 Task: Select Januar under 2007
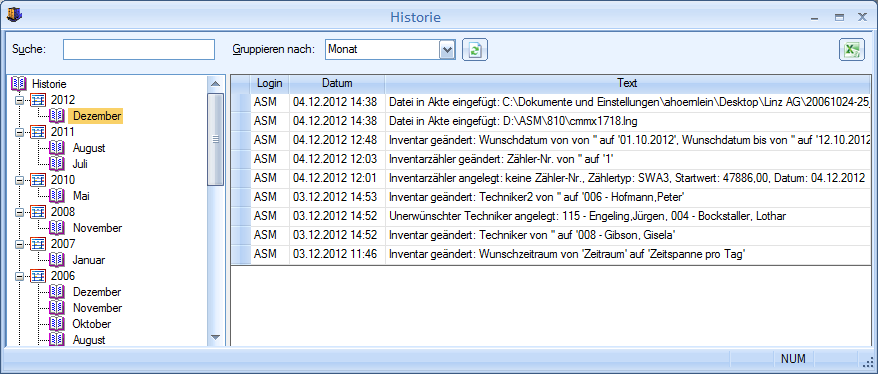(88, 260)
